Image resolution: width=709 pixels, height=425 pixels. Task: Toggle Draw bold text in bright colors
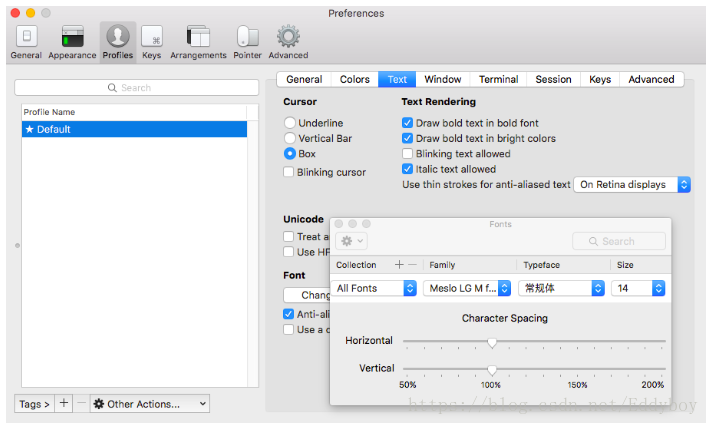407,138
